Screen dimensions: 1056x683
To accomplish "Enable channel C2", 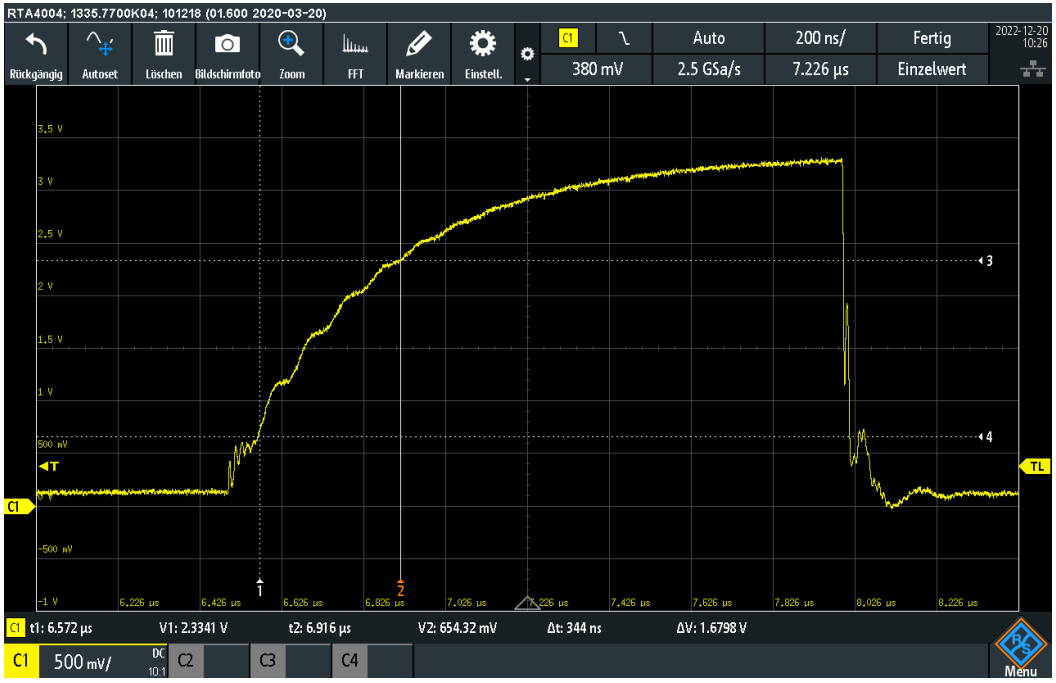I will pyautogui.click(x=185, y=661).
